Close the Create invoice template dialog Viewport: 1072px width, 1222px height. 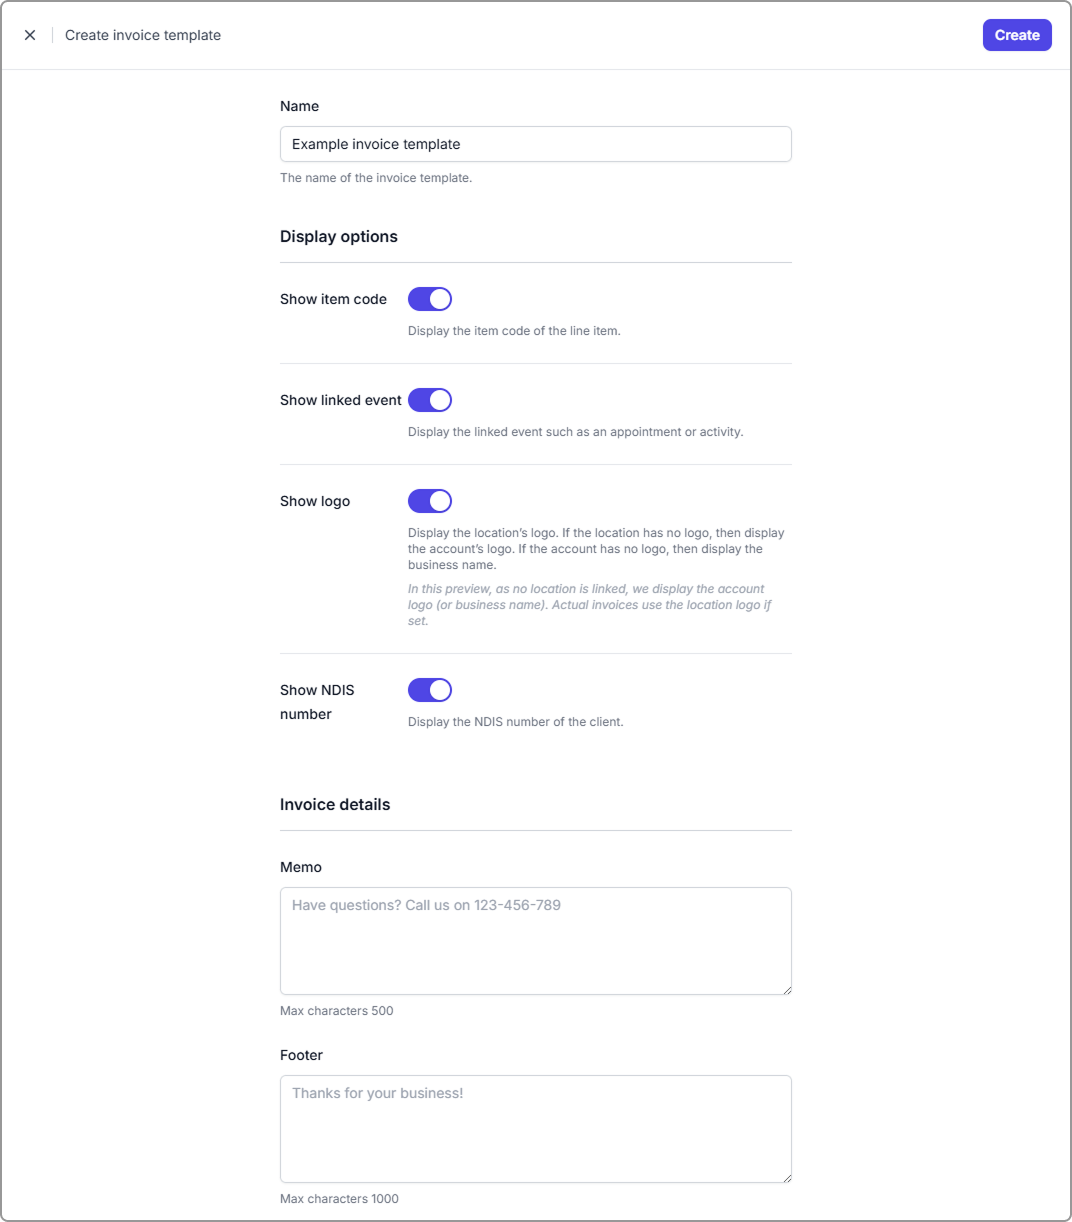point(30,35)
